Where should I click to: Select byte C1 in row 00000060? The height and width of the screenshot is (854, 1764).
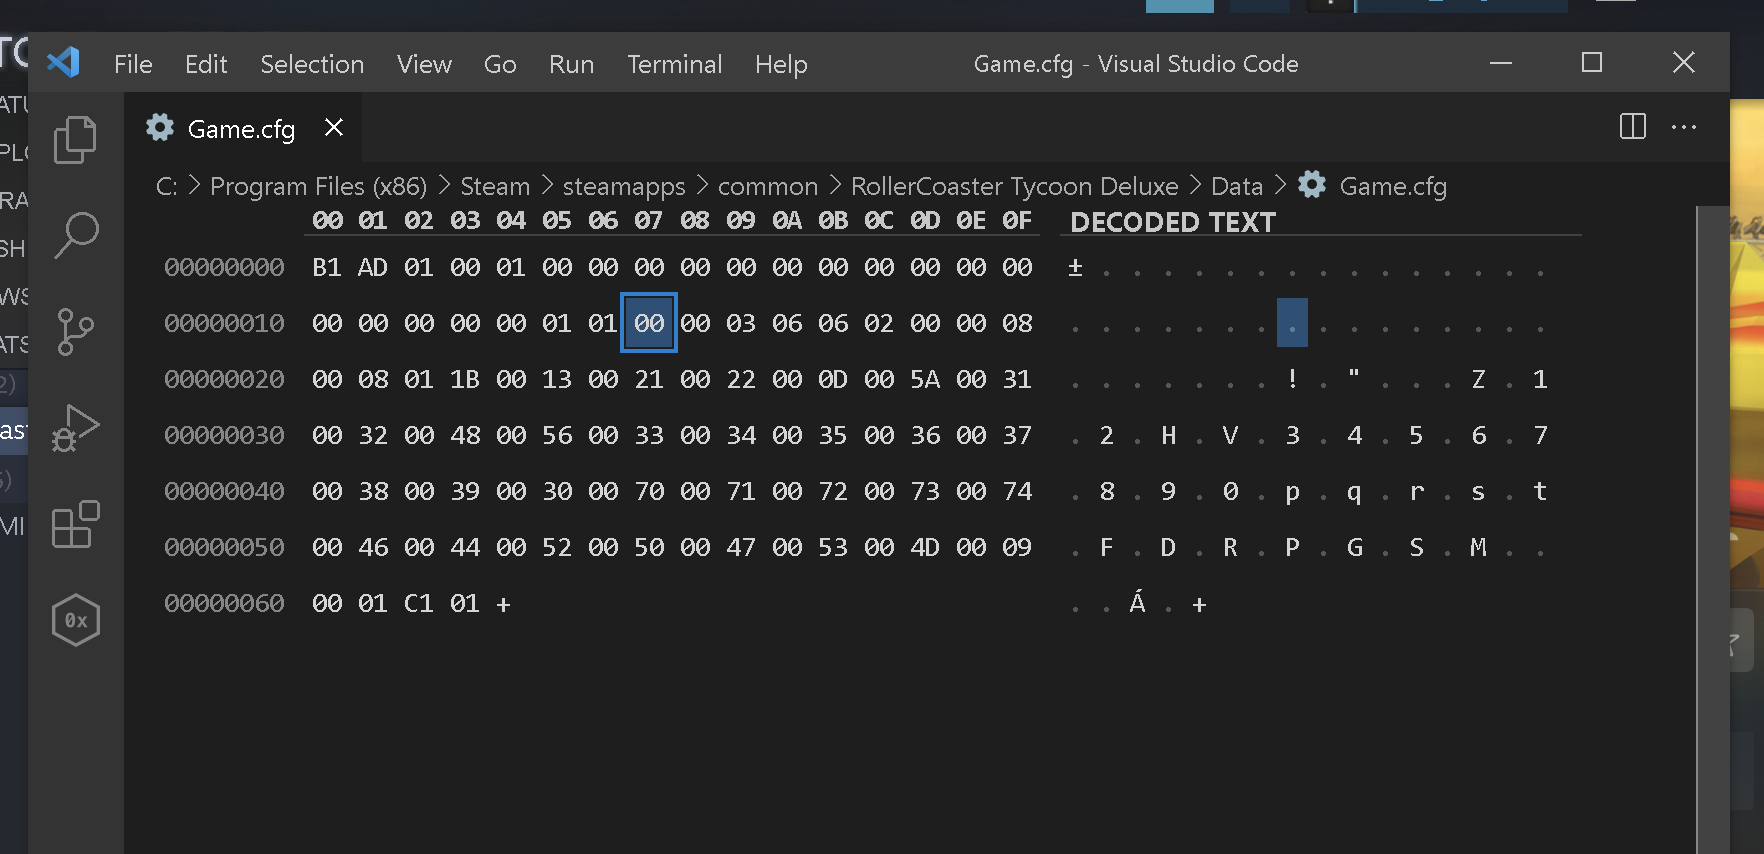click(x=419, y=603)
